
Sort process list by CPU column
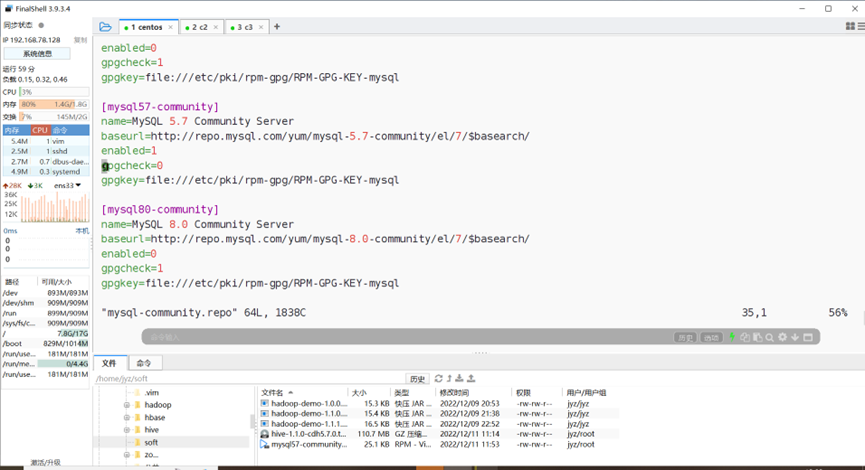pyautogui.click(x=40, y=130)
